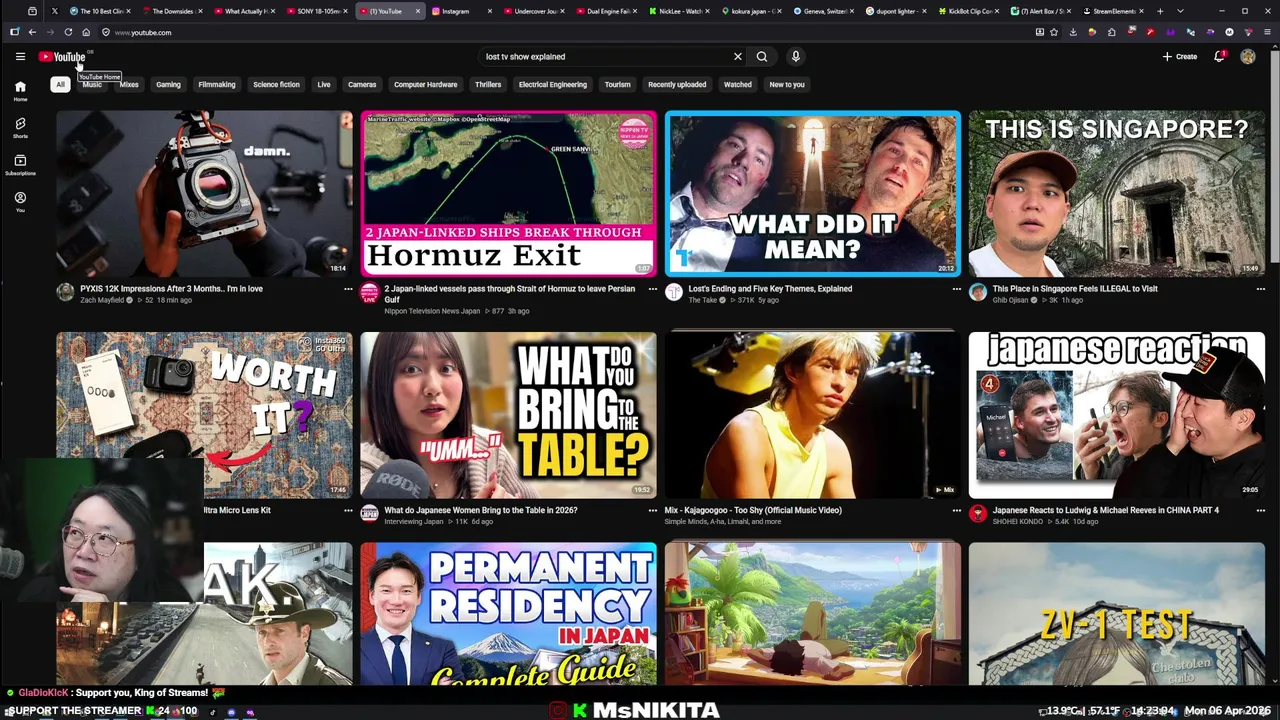The image size is (1280, 720).
Task: Open options for Japanese Reacts to Ludwig video
Action: (x=1260, y=510)
